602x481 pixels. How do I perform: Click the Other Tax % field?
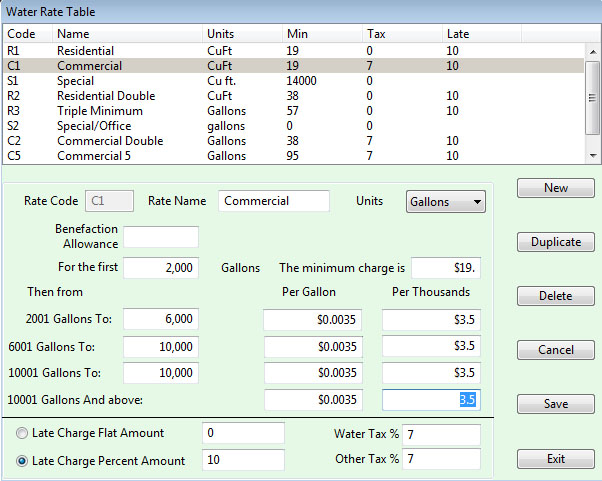(442, 459)
